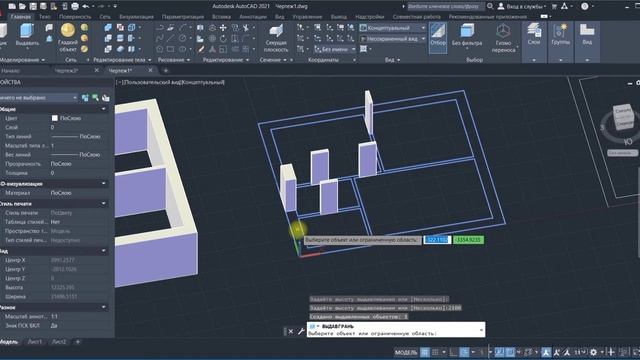Close the command line with X icon
The height and width of the screenshot is (360, 640).
(x=291, y=331)
